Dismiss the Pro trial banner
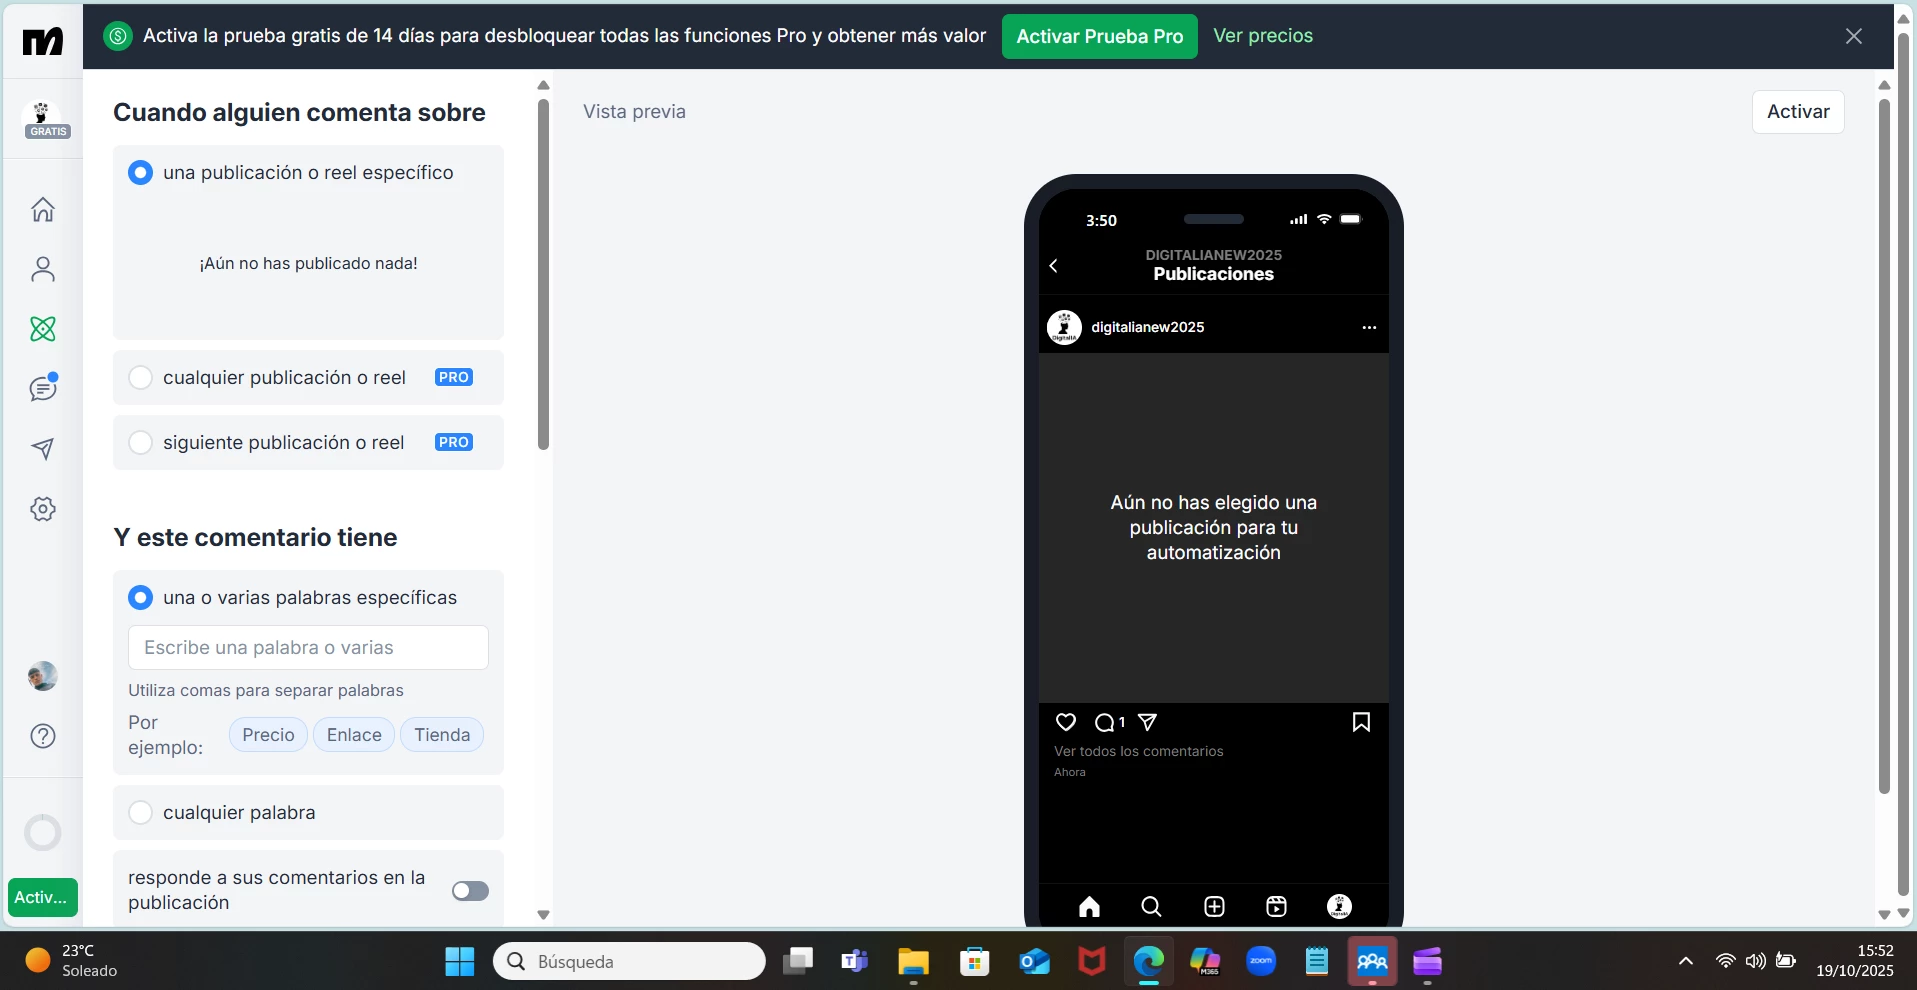The height and width of the screenshot is (990, 1917). 1854,36
